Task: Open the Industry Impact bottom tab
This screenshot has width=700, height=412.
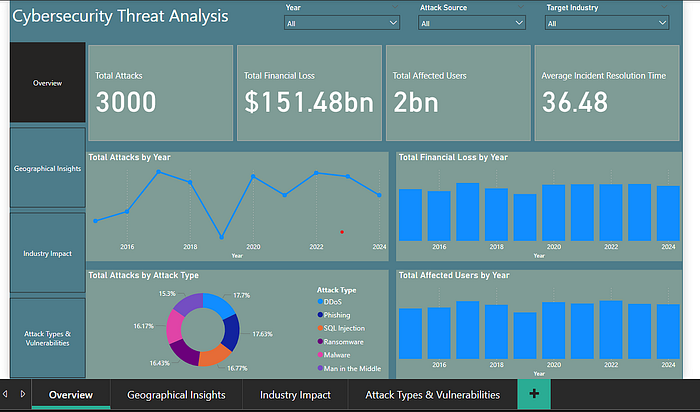Action: coord(293,395)
